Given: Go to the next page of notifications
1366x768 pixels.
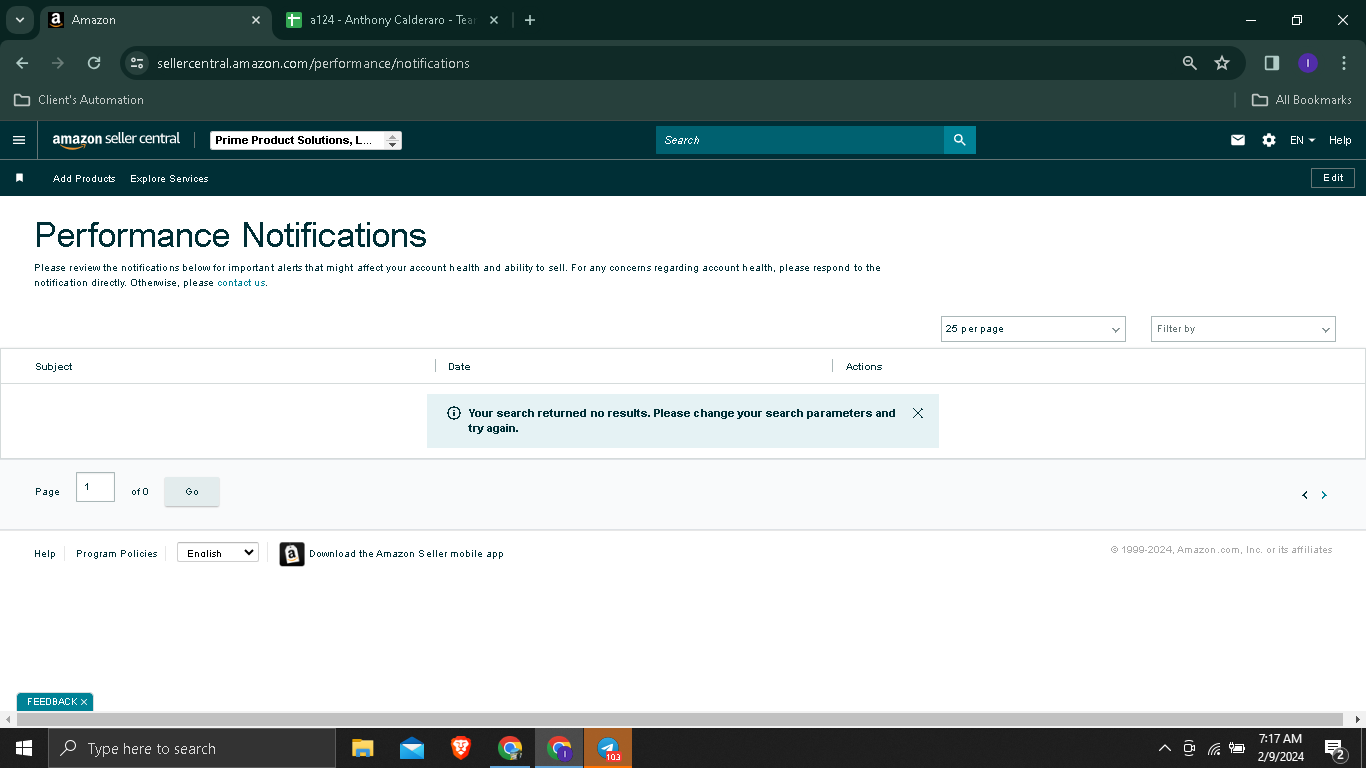Looking at the screenshot, I should pyautogui.click(x=1324, y=495).
